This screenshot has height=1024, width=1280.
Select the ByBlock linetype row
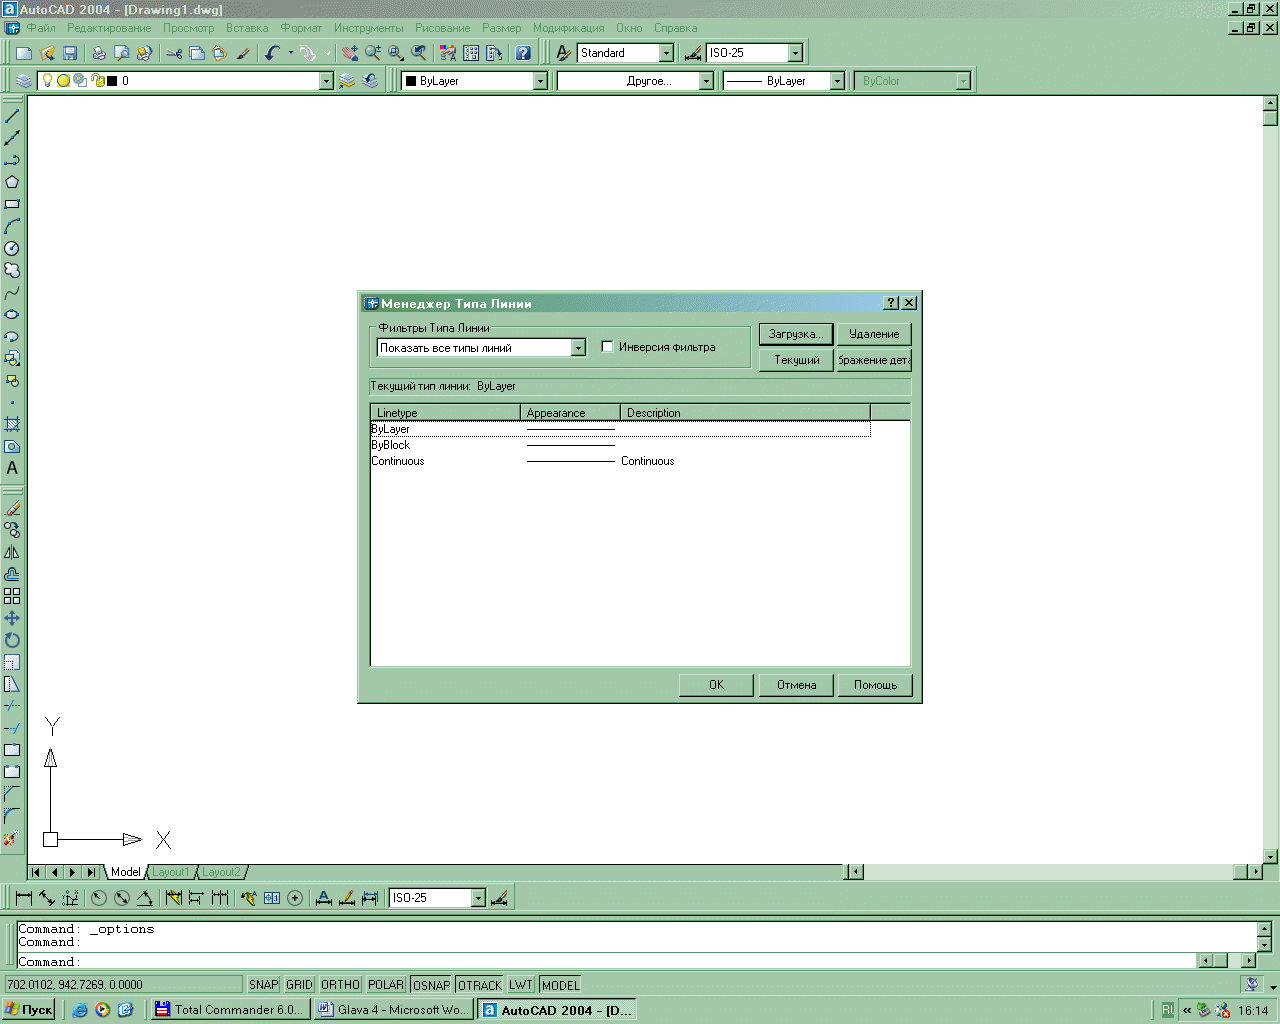(620, 445)
